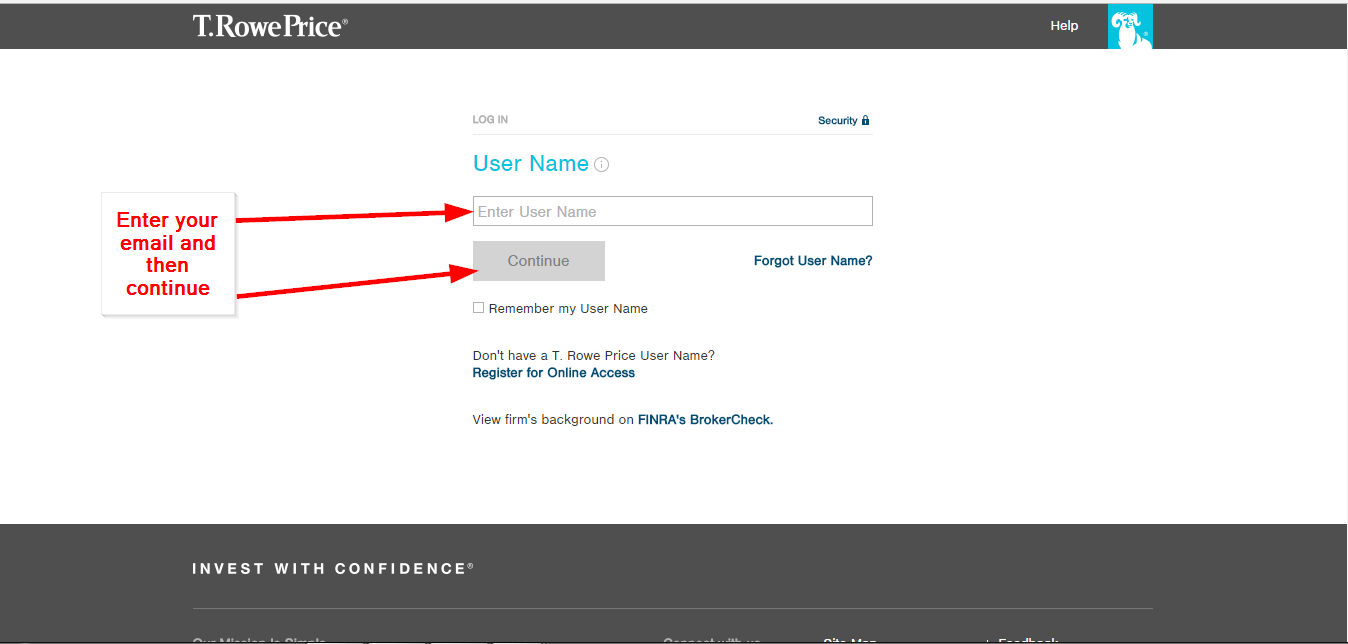Click the User Name info icon
Viewport: 1348px width, 644px height.
(x=602, y=165)
